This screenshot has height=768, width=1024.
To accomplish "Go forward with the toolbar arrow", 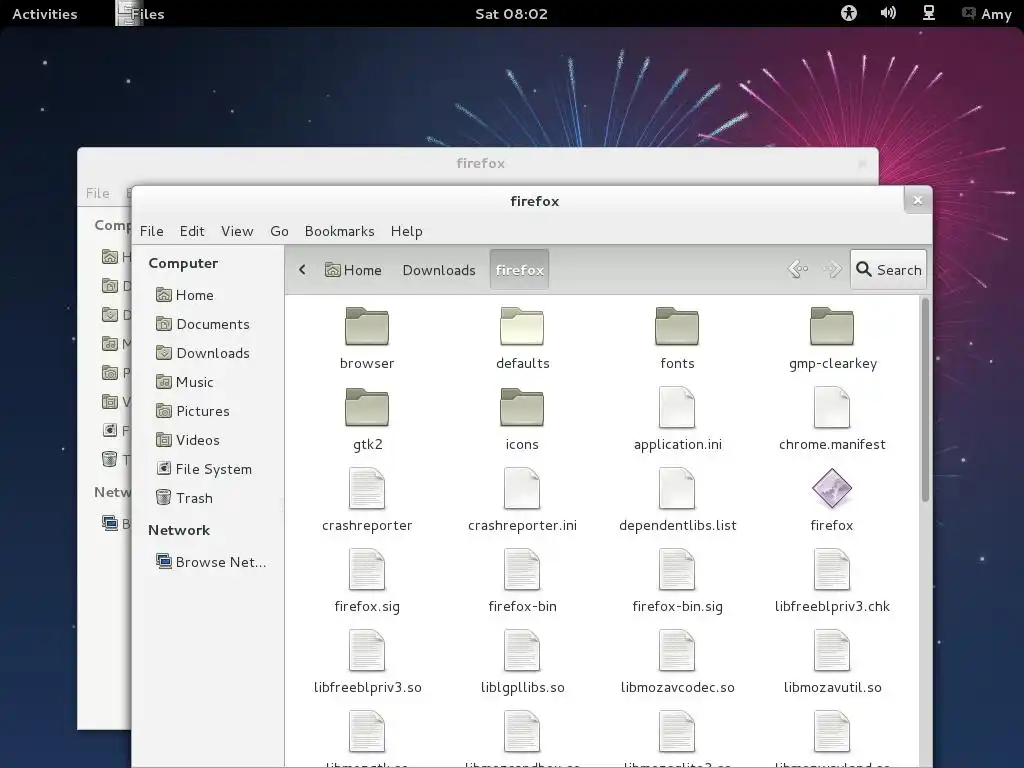I will 832,269.
